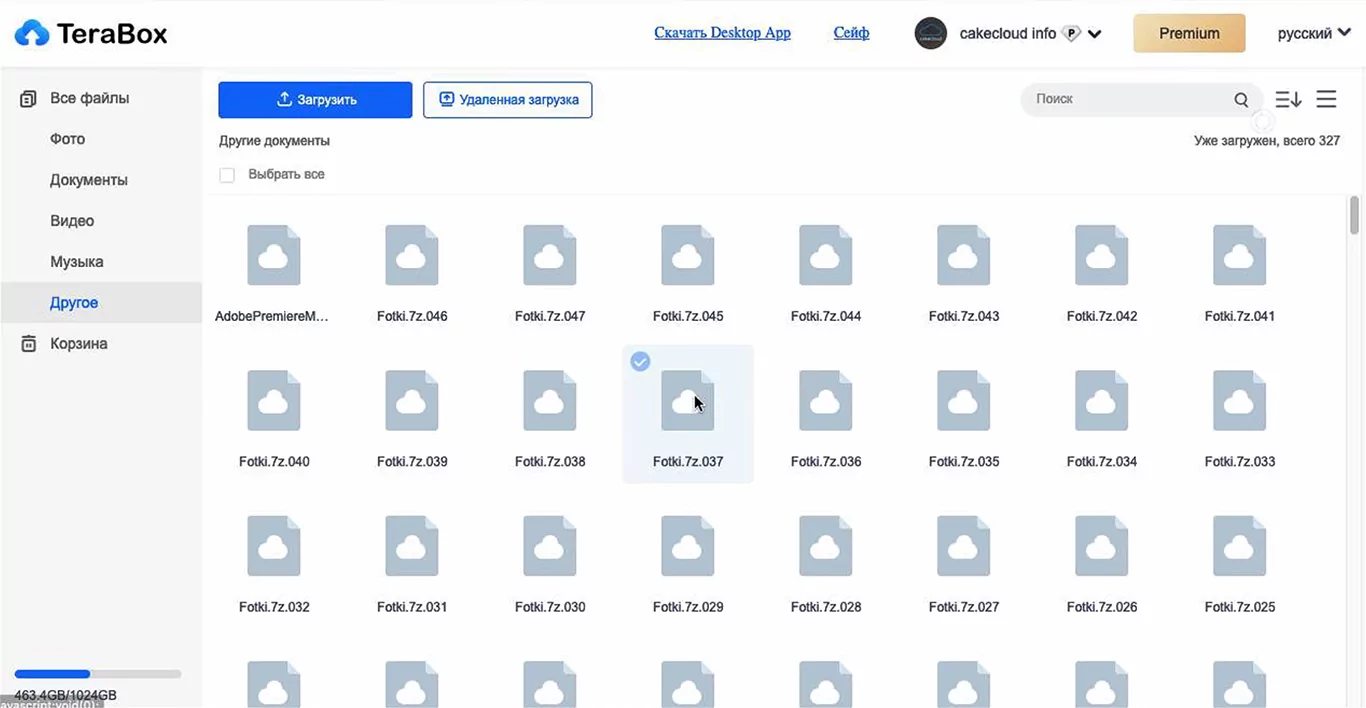Click the 463.4GB/1024GB storage text
The image size is (1366, 708).
tap(66, 695)
